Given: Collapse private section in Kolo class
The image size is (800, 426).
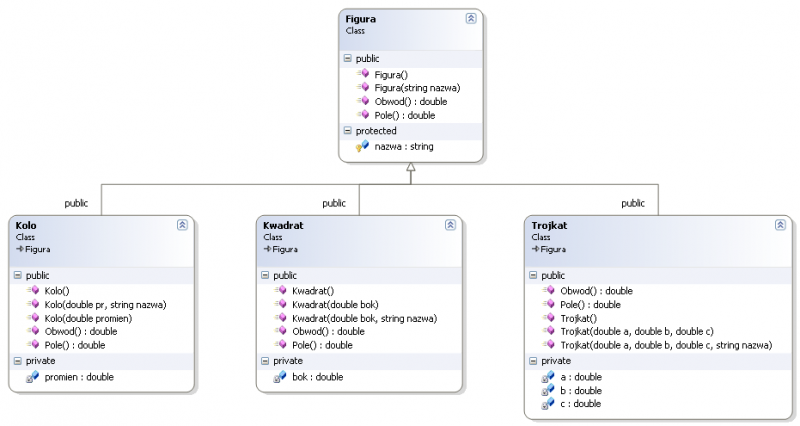Looking at the screenshot, I should [17, 360].
